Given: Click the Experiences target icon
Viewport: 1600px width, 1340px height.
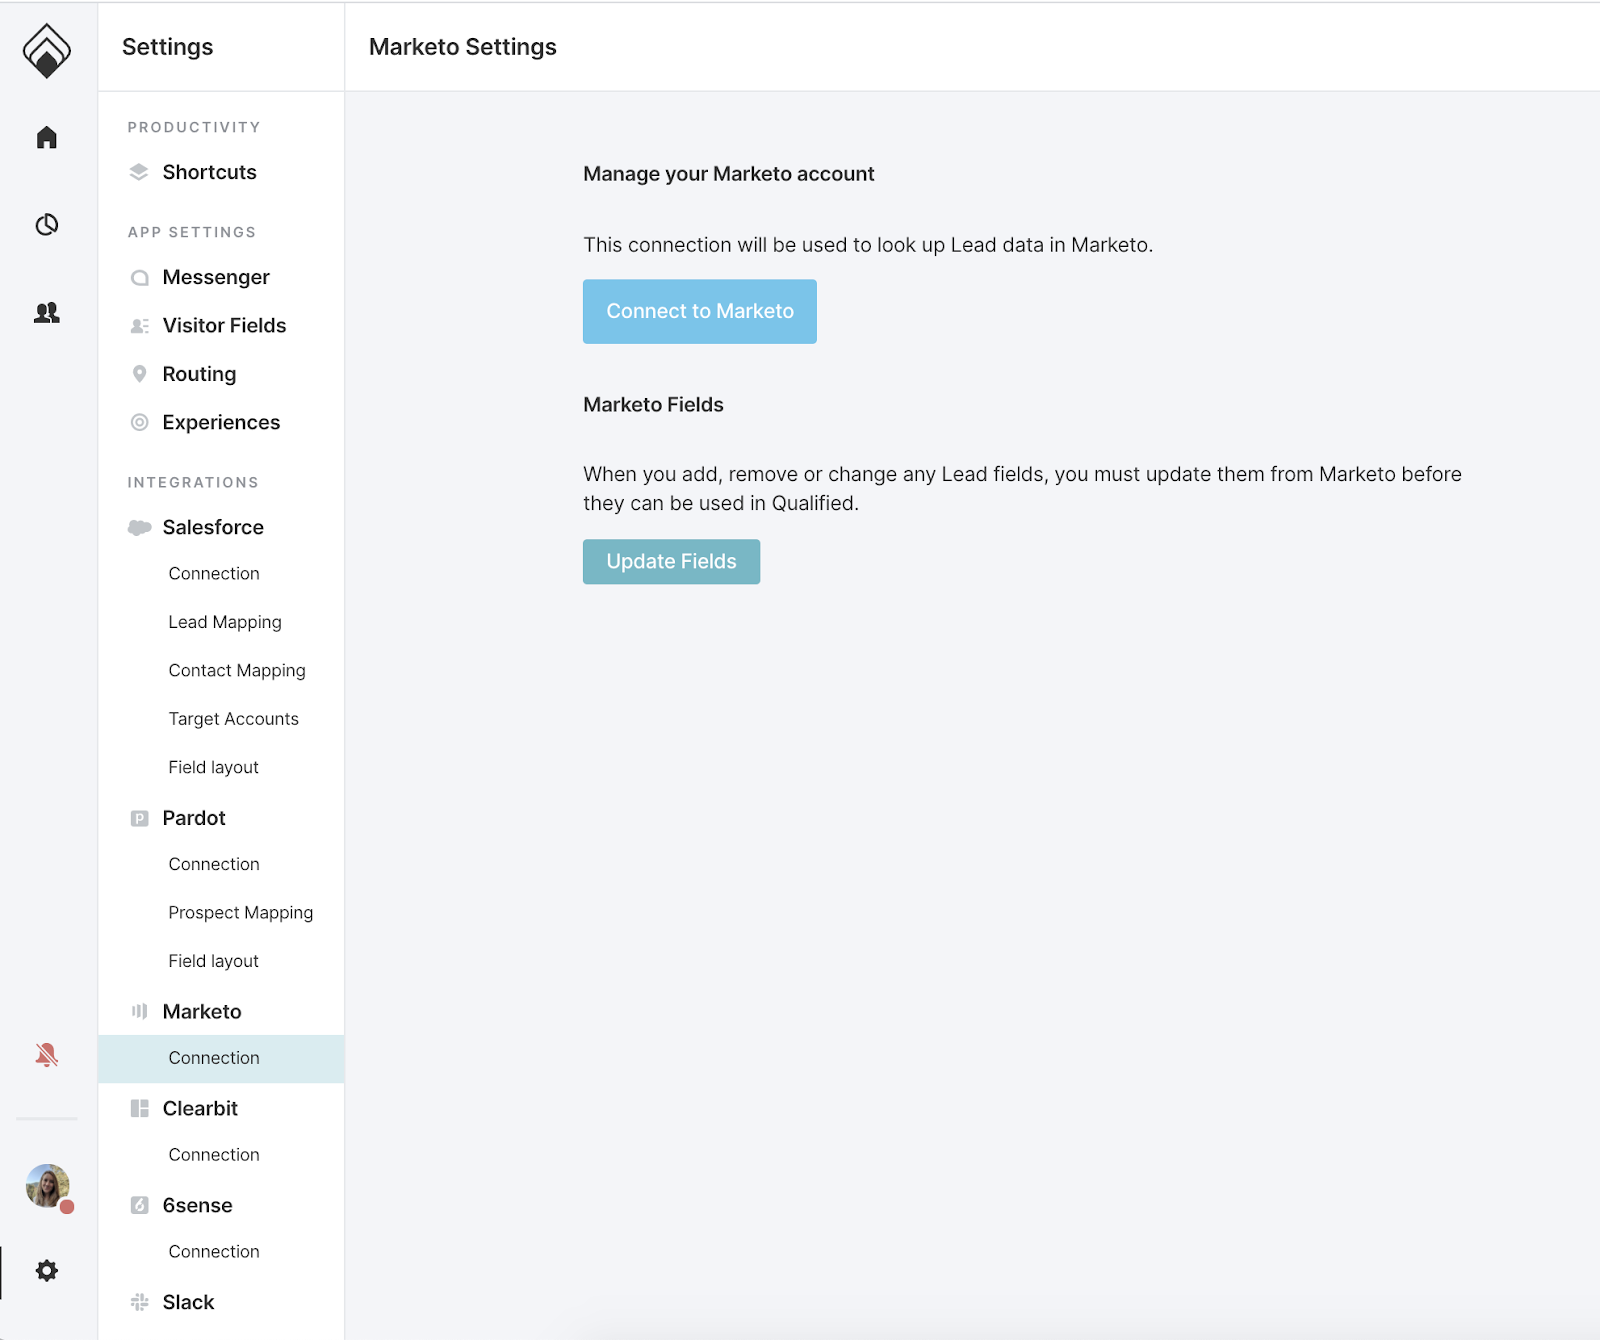Looking at the screenshot, I should coord(140,422).
